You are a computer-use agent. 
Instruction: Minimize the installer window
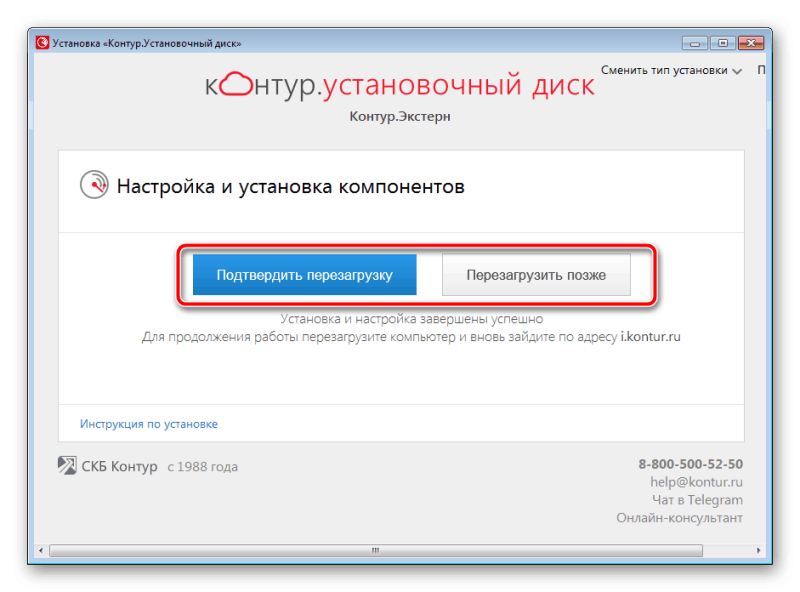coord(694,43)
